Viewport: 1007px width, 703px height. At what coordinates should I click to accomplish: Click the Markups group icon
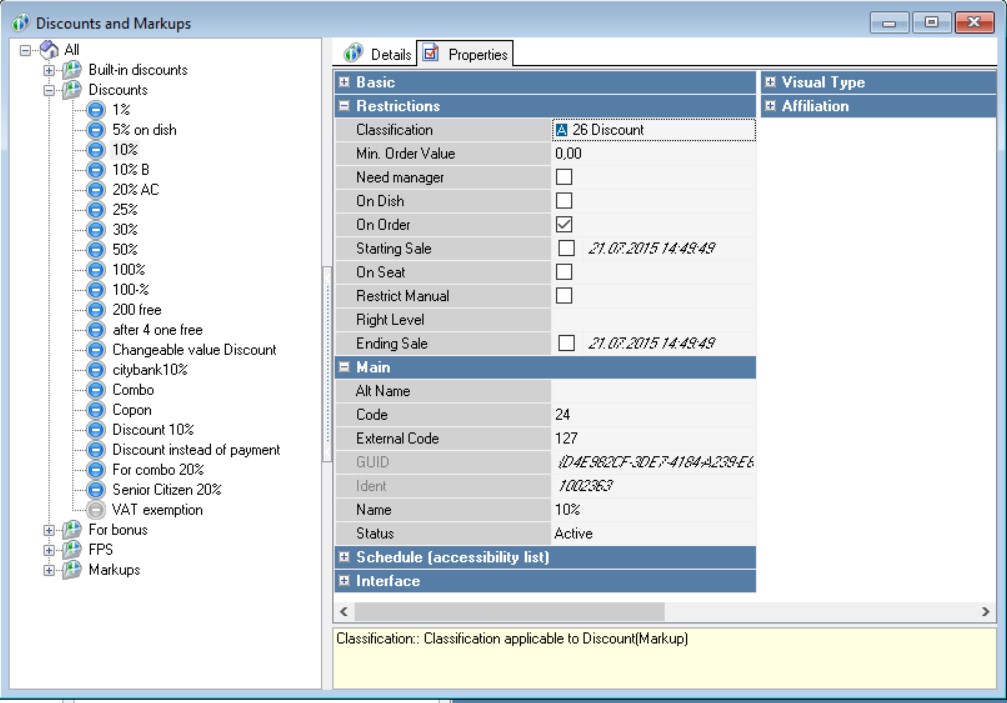pyautogui.click(x=72, y=570)
